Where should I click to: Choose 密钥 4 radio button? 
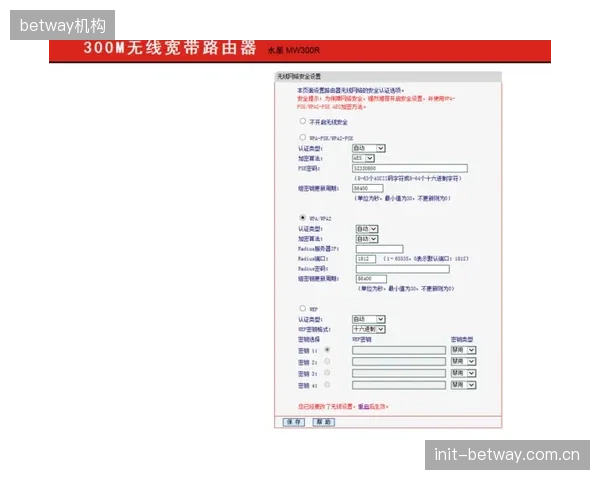327,385
